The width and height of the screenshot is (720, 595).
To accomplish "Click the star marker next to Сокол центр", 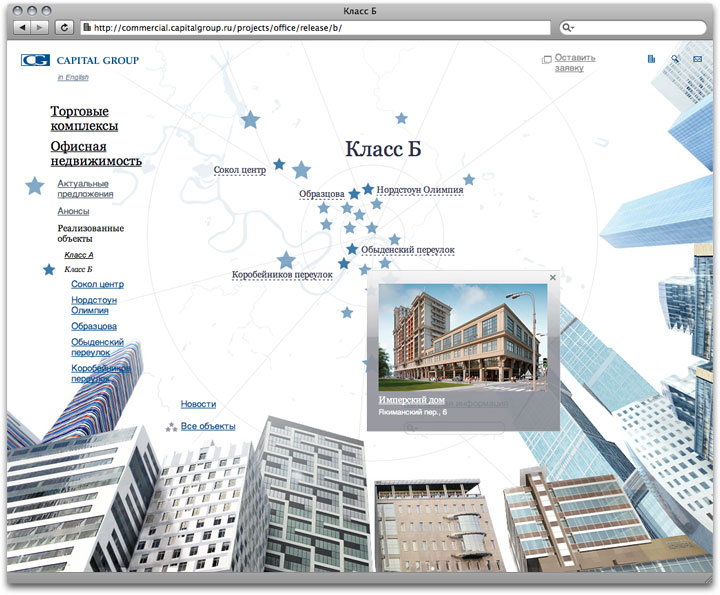I will [279, 164].
